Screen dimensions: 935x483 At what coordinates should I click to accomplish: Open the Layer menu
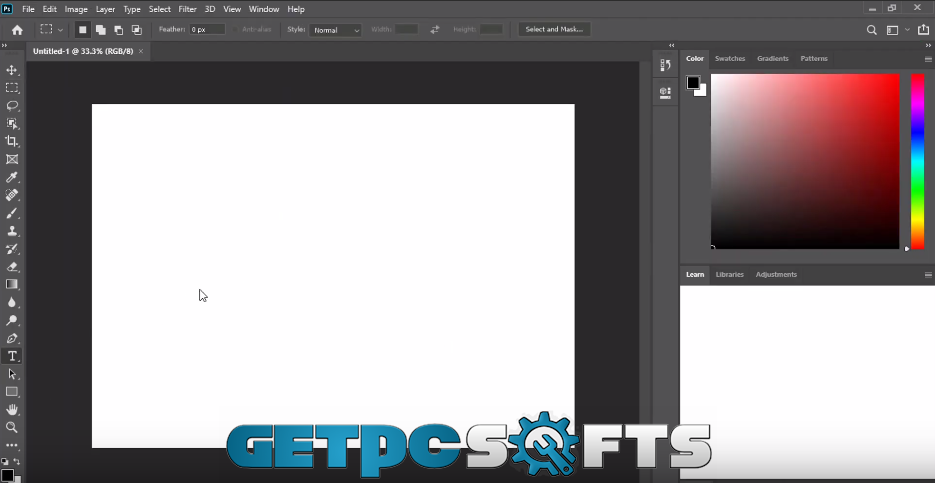(106, 9)
